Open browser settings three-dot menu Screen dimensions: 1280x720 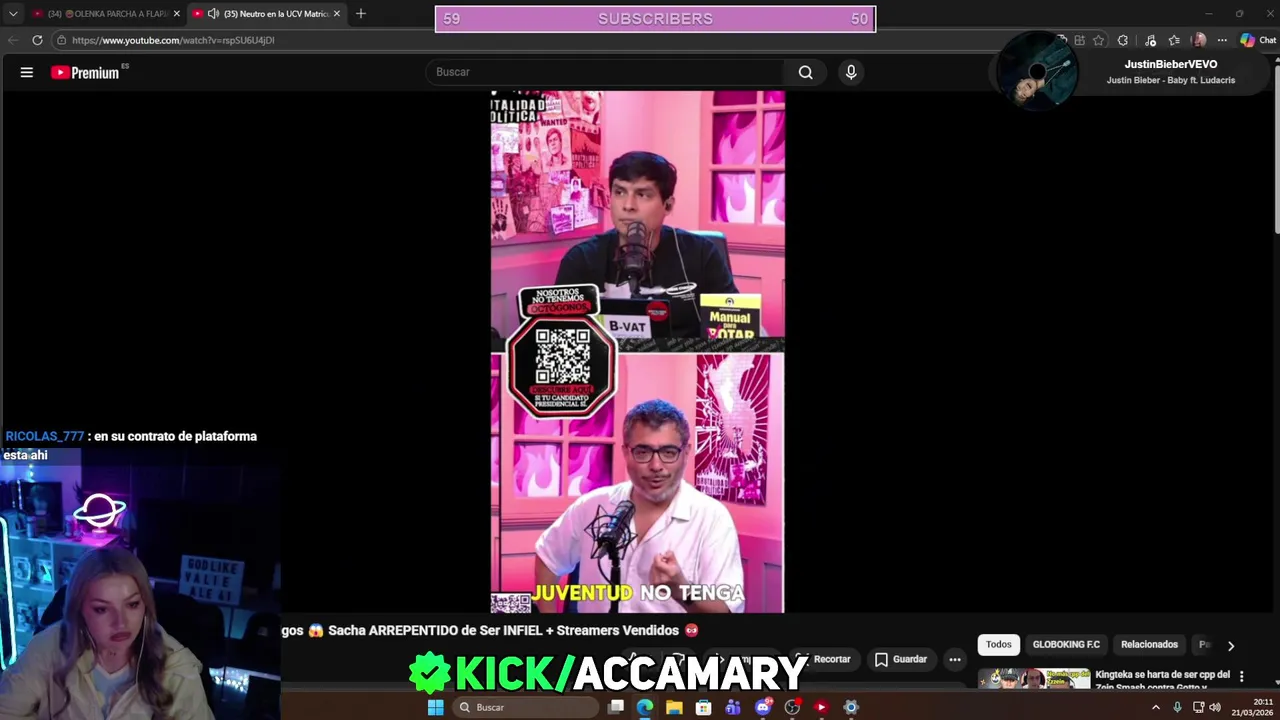click(1222, 40)
